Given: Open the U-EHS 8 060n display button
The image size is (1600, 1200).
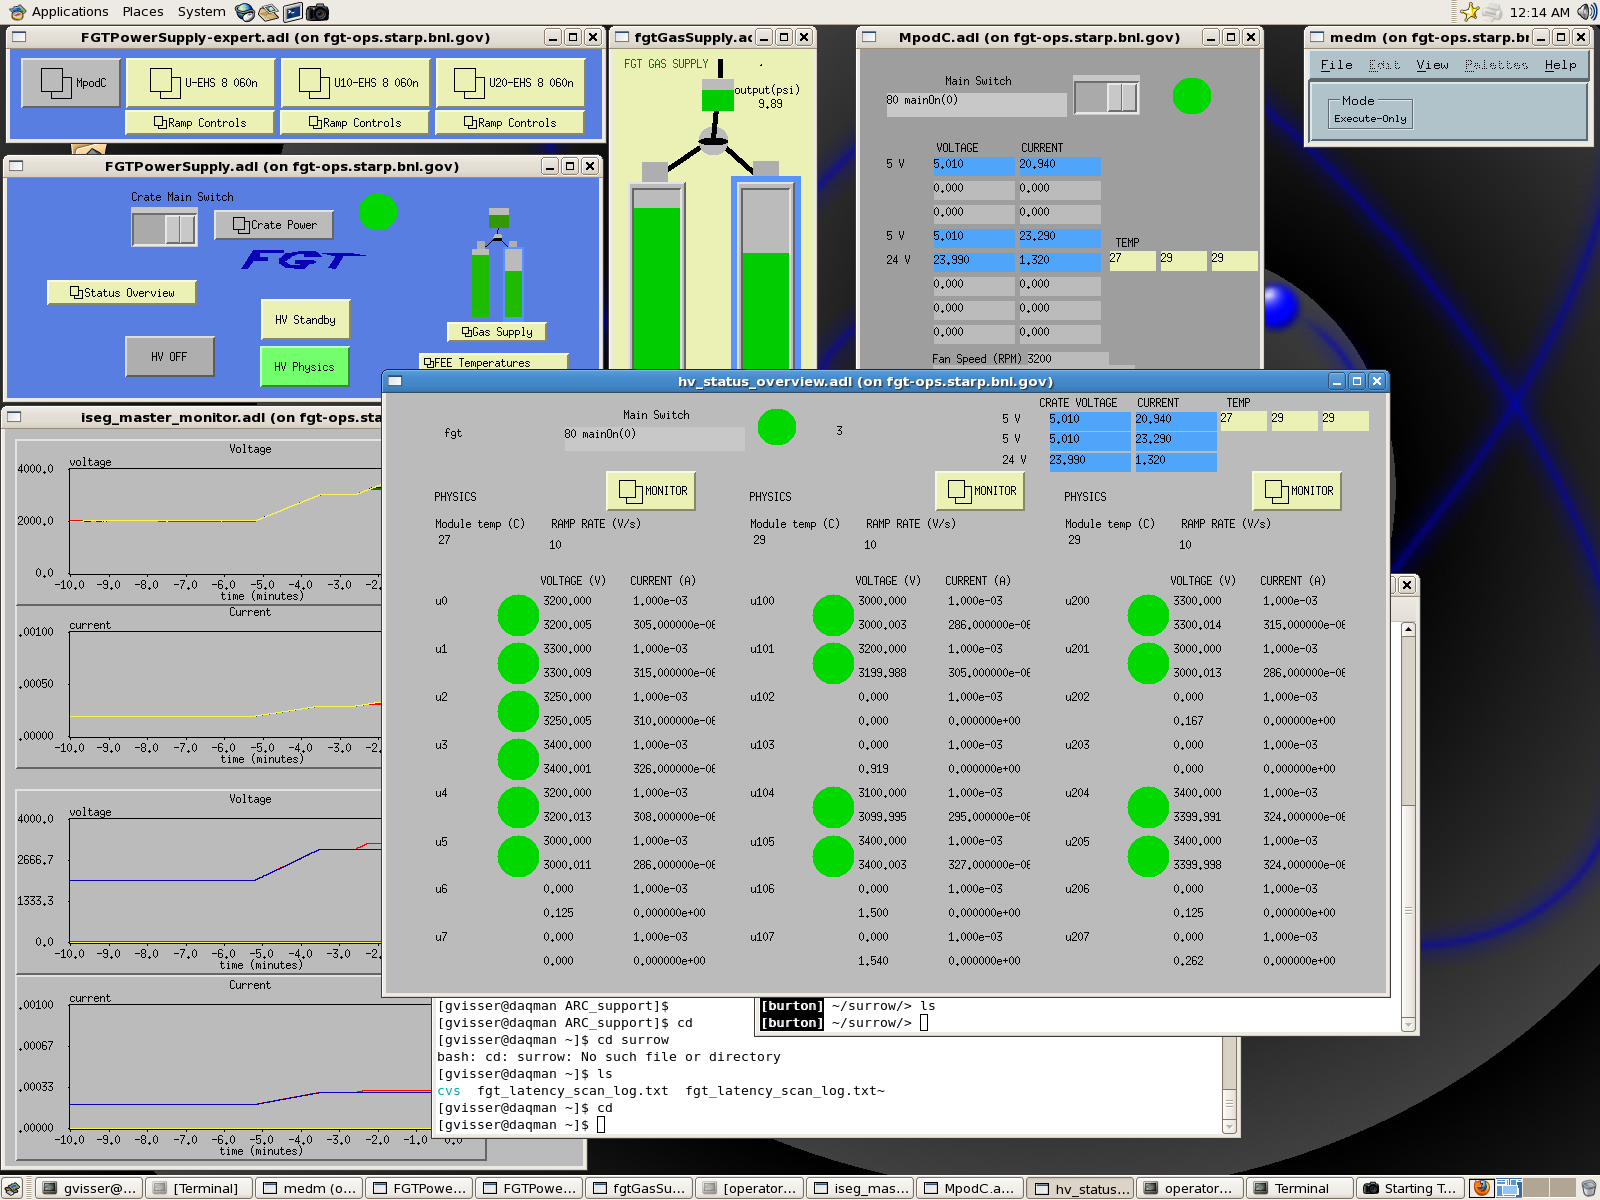Looking at the screenshot, I should (x=203, y=83).
